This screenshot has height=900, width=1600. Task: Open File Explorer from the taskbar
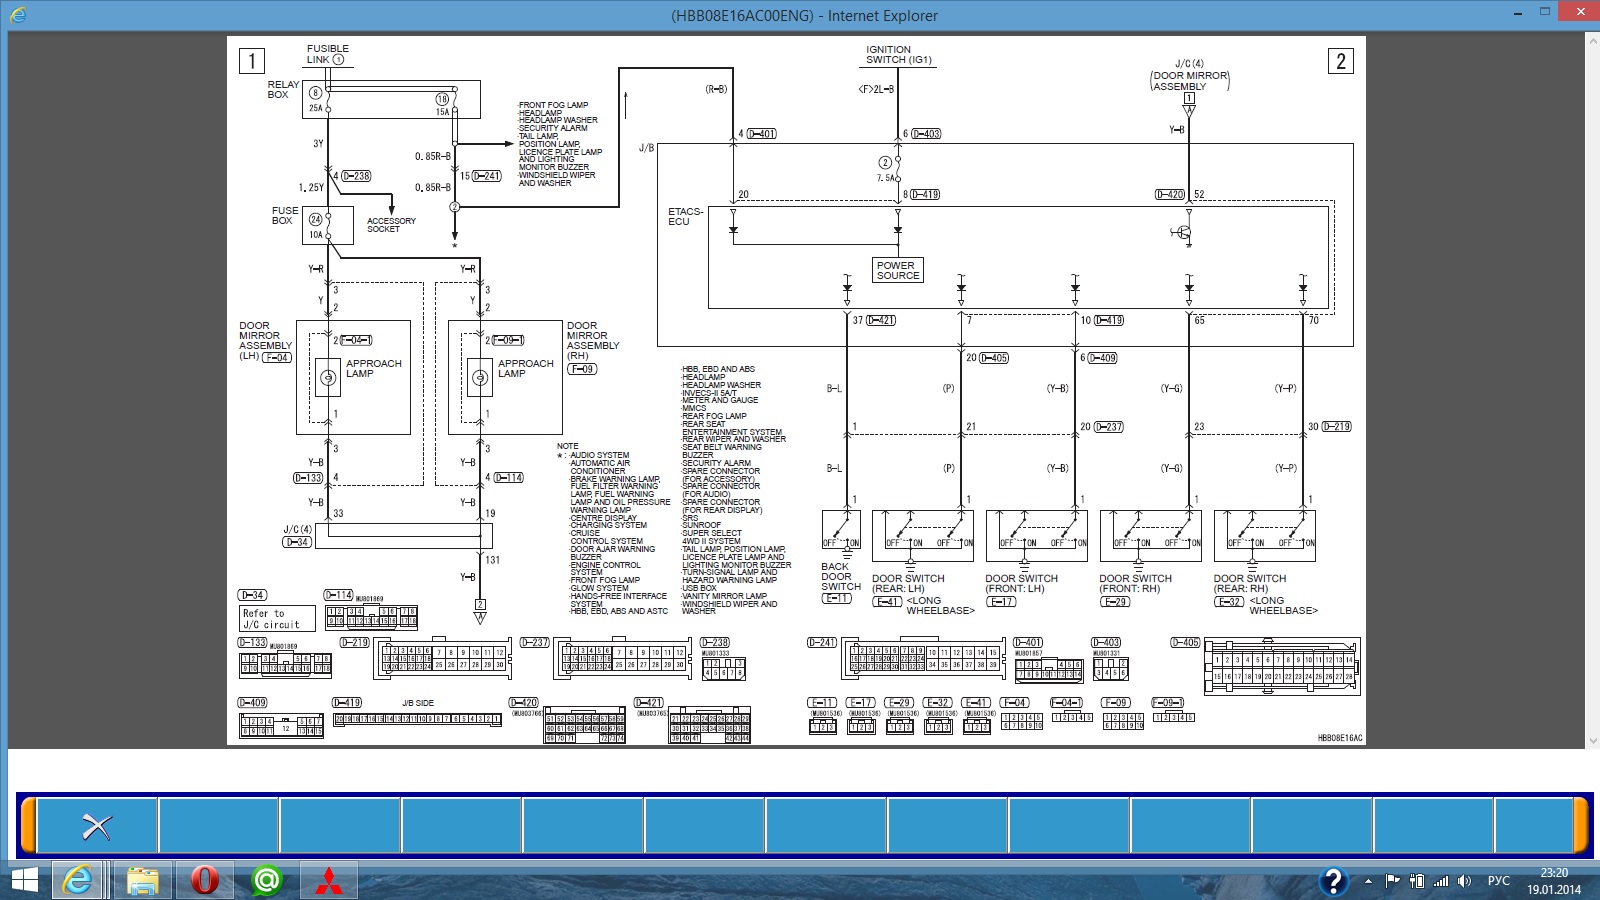[x=142, y=880]
